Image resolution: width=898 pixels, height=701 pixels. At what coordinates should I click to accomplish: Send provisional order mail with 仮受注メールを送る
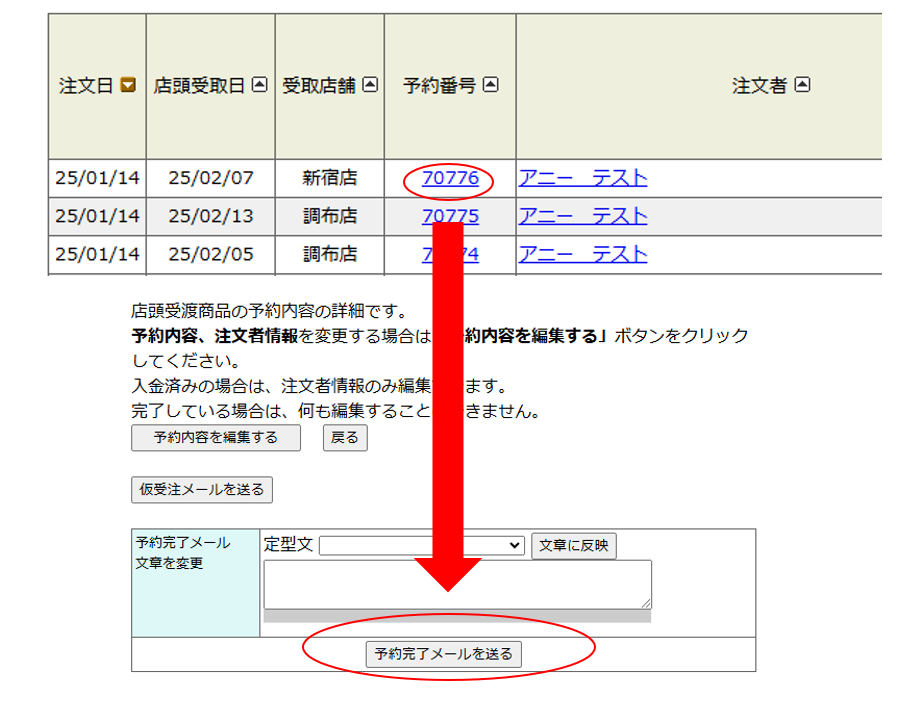[x=202, y=490]
